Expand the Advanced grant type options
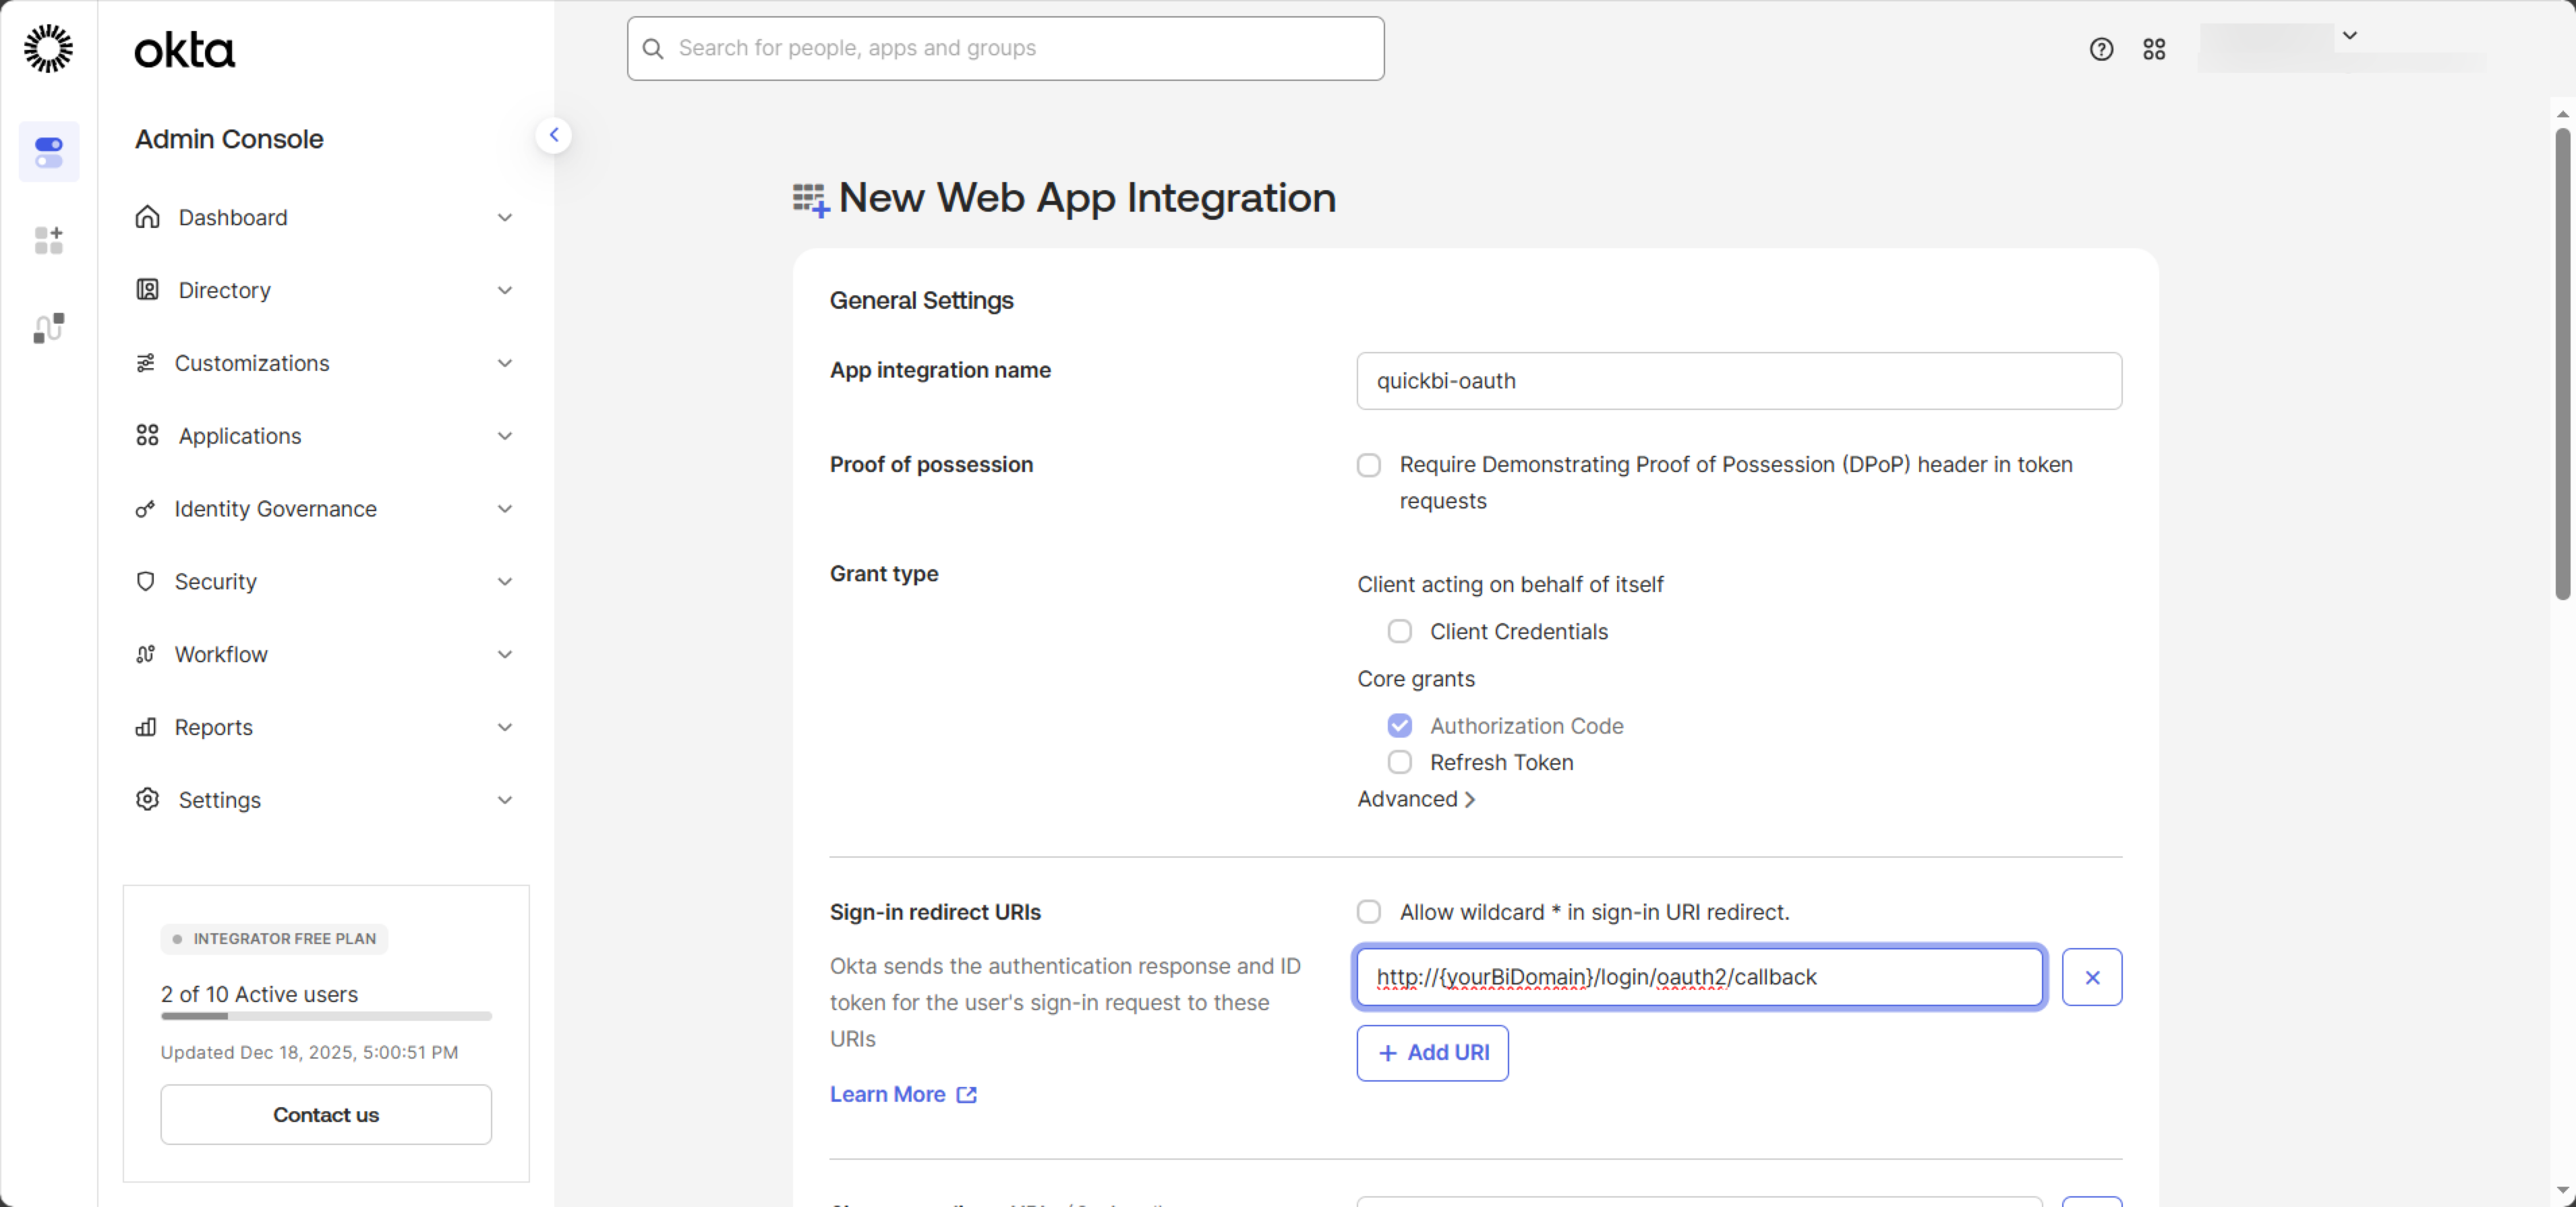The width and height of the screenshot is (2576, 1207). pos(1415,799)
